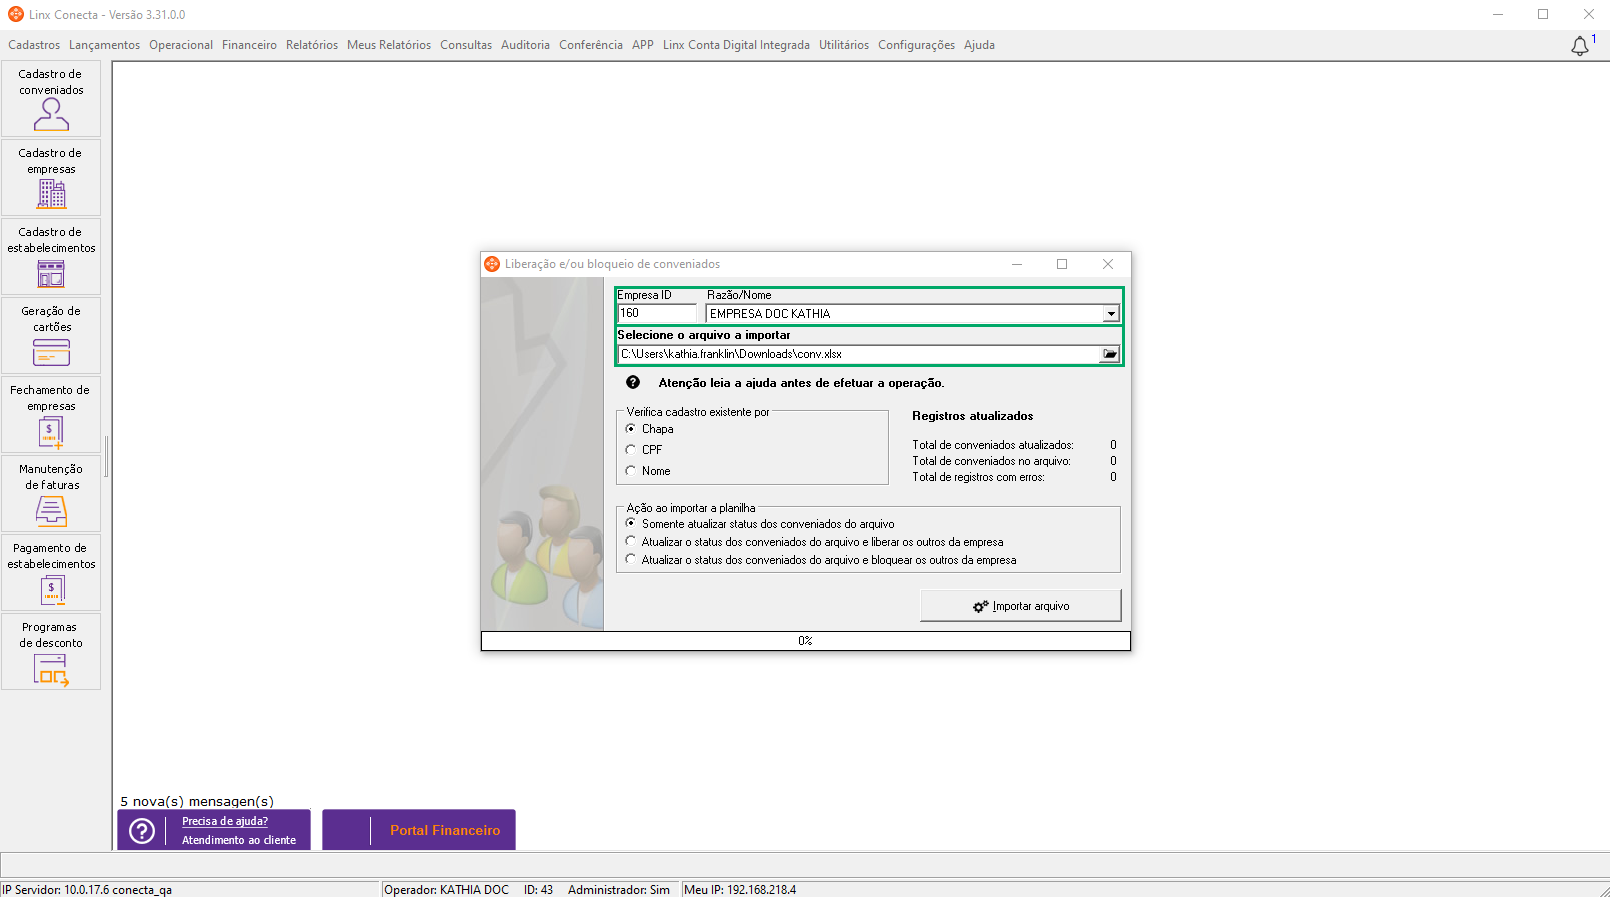
Task: Click the Empresa ID input field
Action: tap(656, 313)
